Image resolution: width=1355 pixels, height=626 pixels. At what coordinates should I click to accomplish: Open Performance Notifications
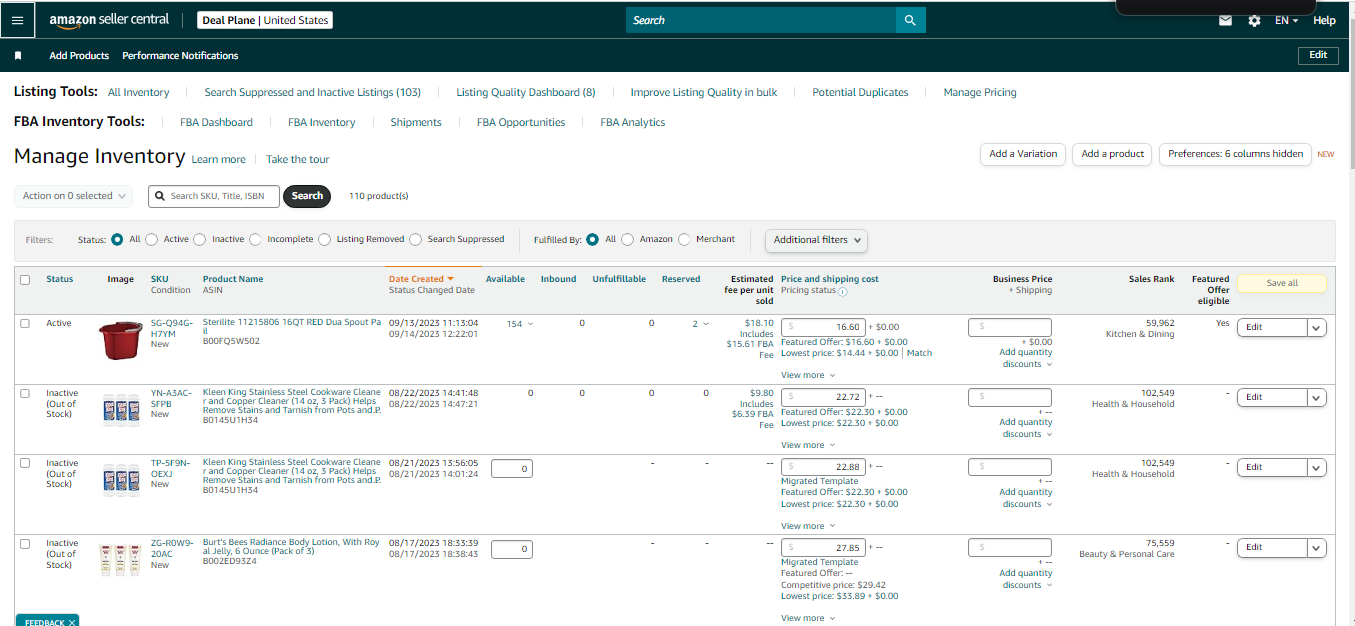click(x=180, y=56)
